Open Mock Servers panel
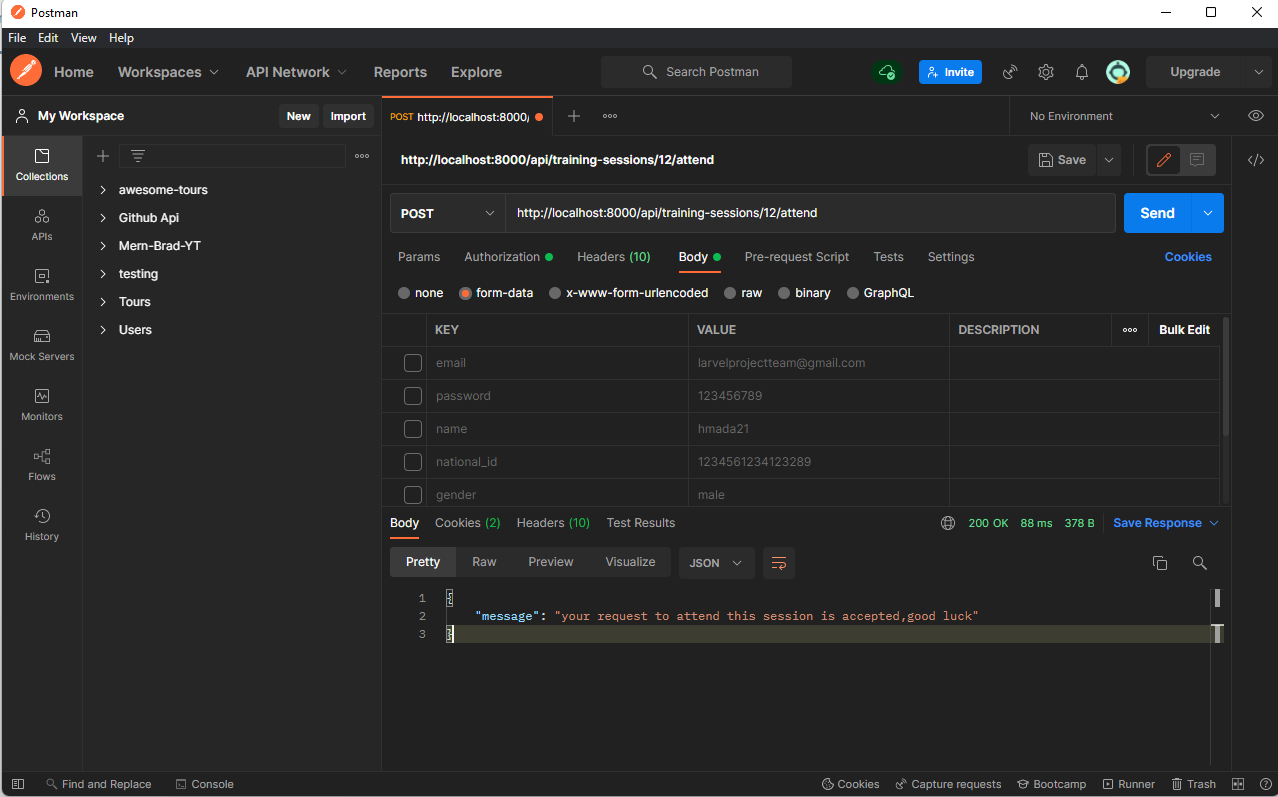The width and height of the screenshot is (1278, 797). pyautogui.click(x=41, y=347)
